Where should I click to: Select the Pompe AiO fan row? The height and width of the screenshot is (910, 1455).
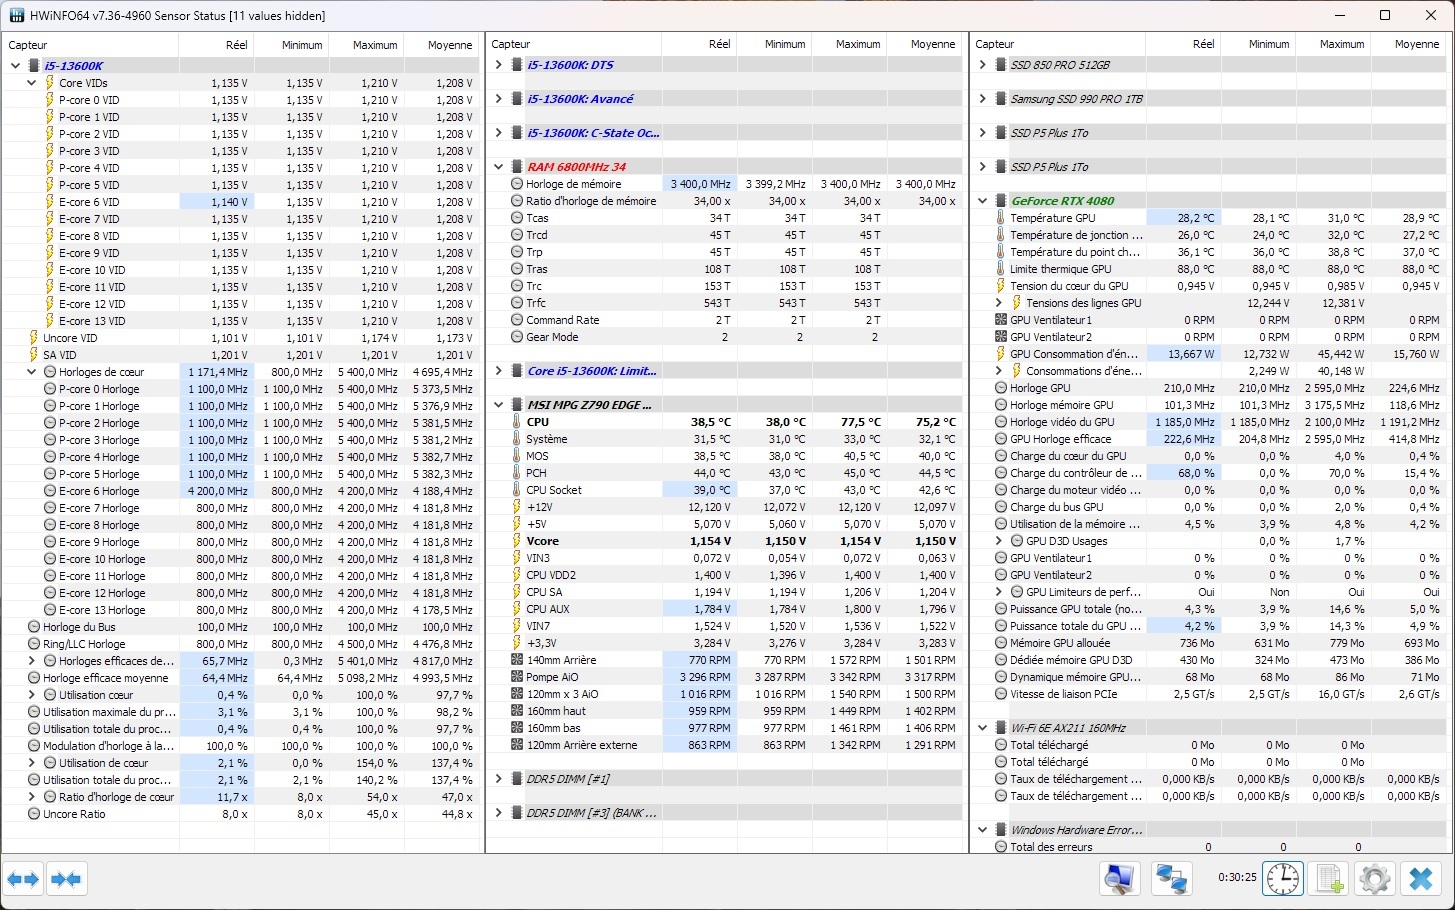[x=552, y=677]
